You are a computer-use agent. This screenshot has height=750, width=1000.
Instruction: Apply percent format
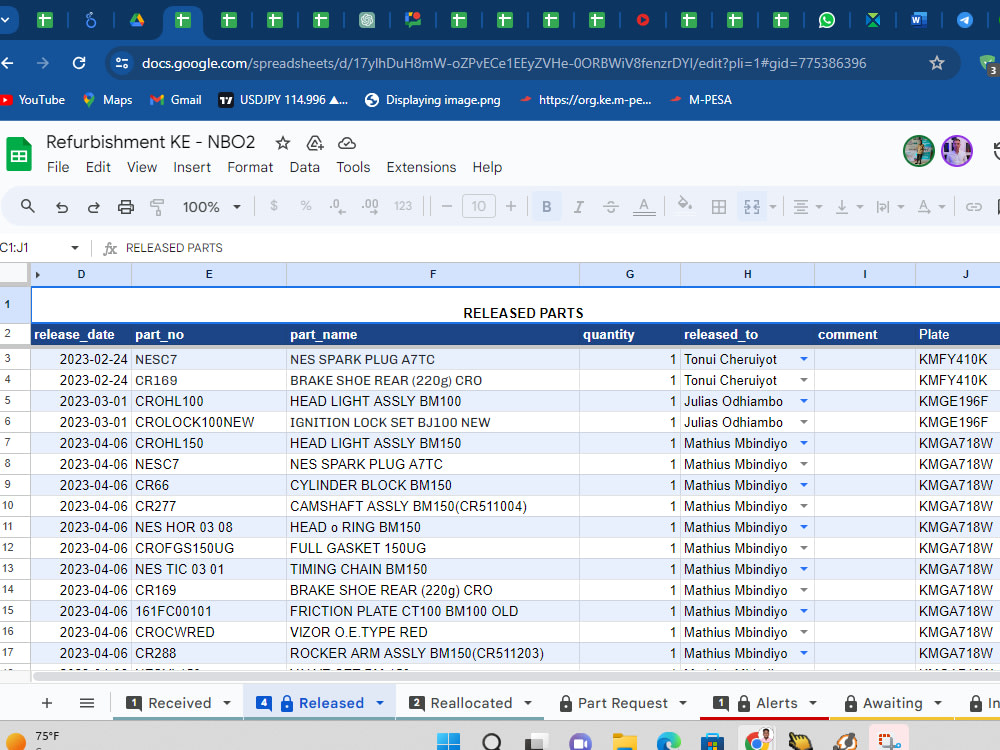[x=305, y=206]
